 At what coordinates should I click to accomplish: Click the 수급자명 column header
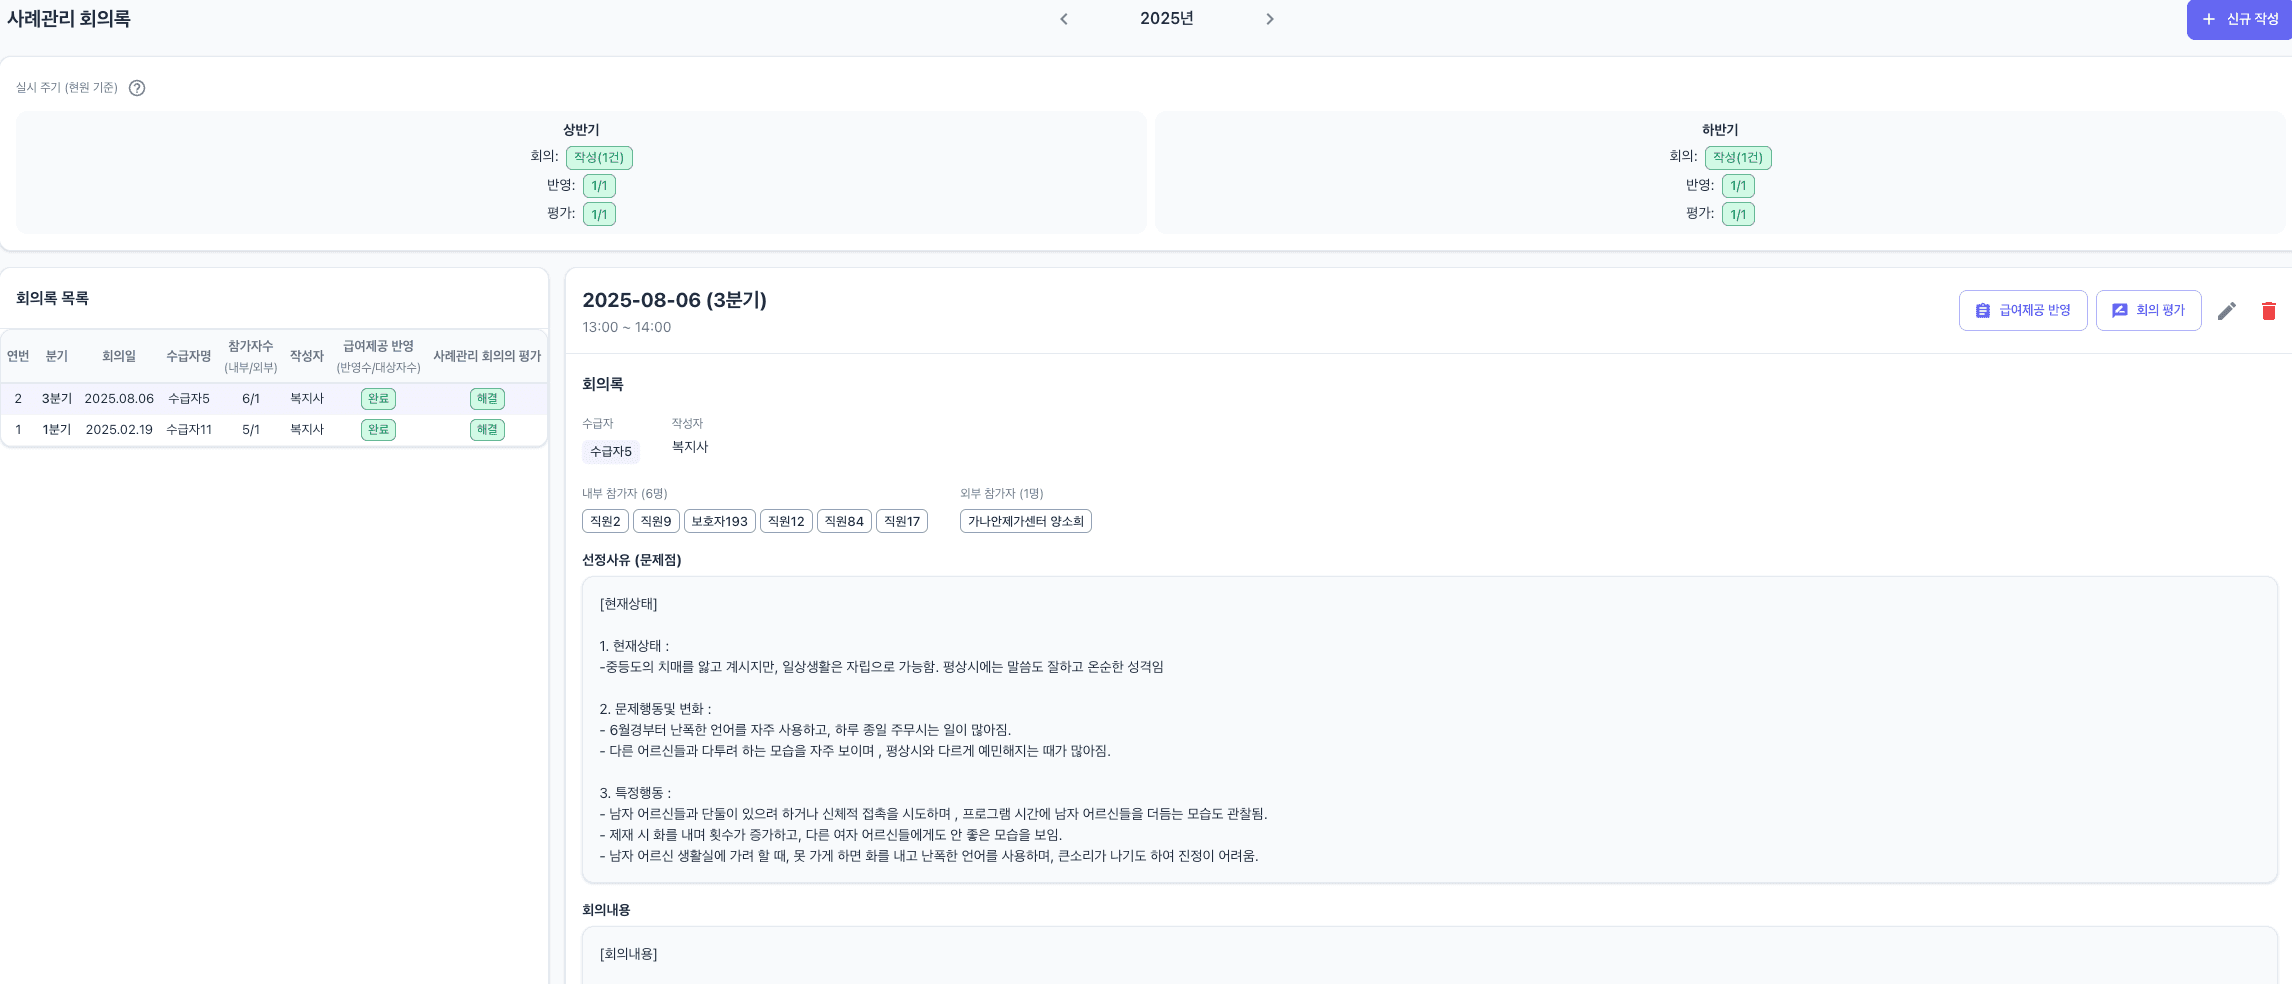tap(189, 356)
